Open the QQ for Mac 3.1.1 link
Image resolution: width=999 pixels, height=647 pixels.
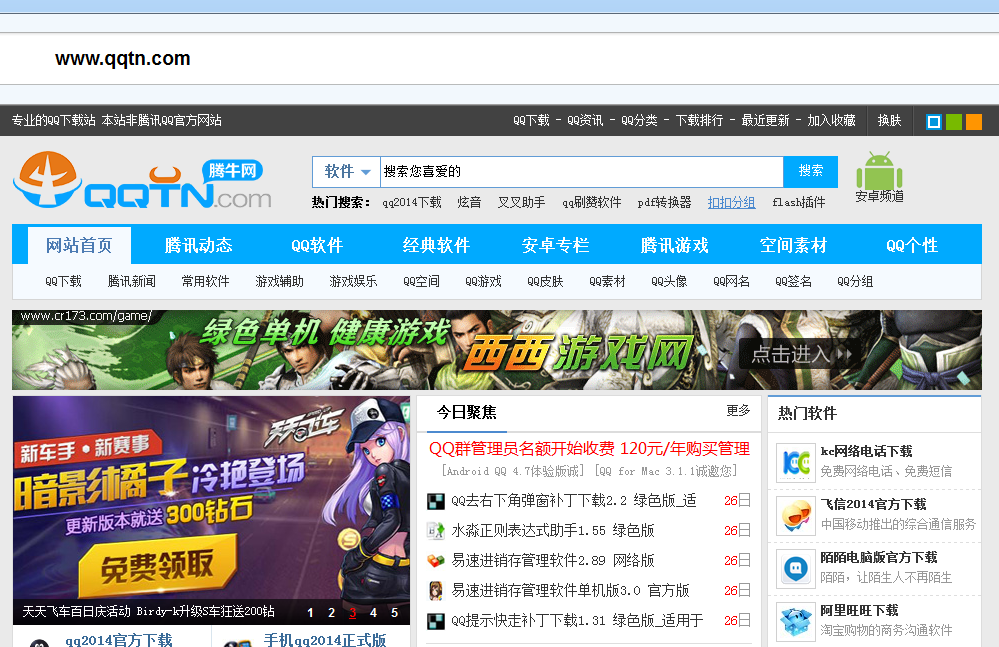point(666,471)
